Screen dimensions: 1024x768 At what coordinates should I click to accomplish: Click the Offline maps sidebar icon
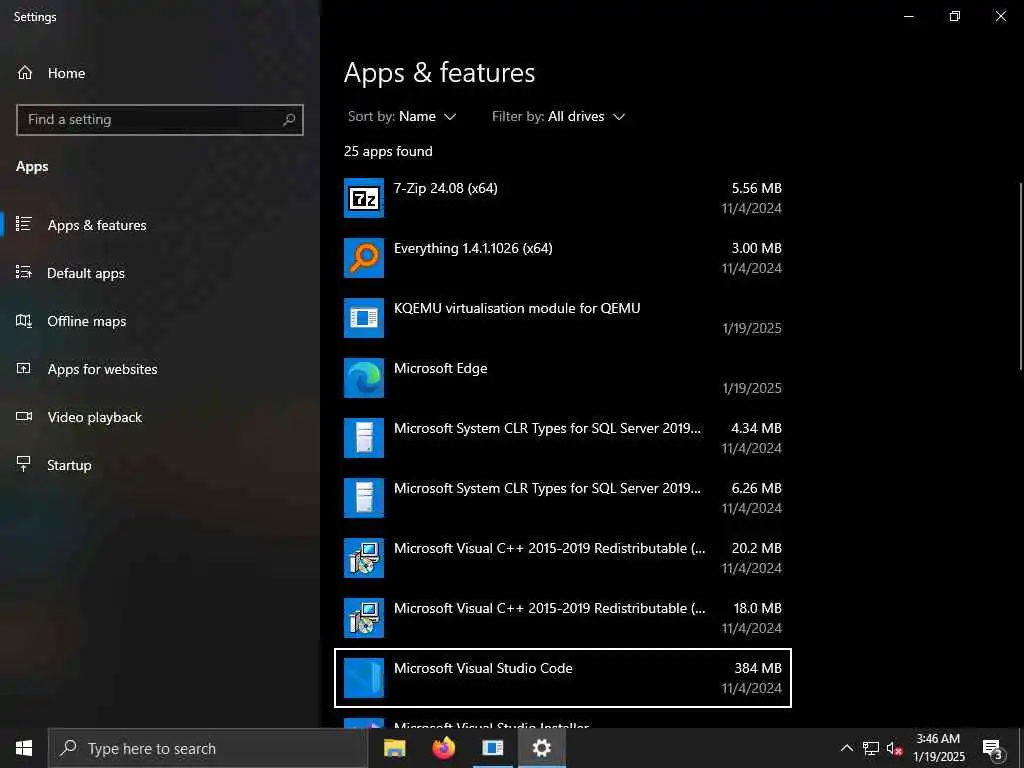[24, 321]
